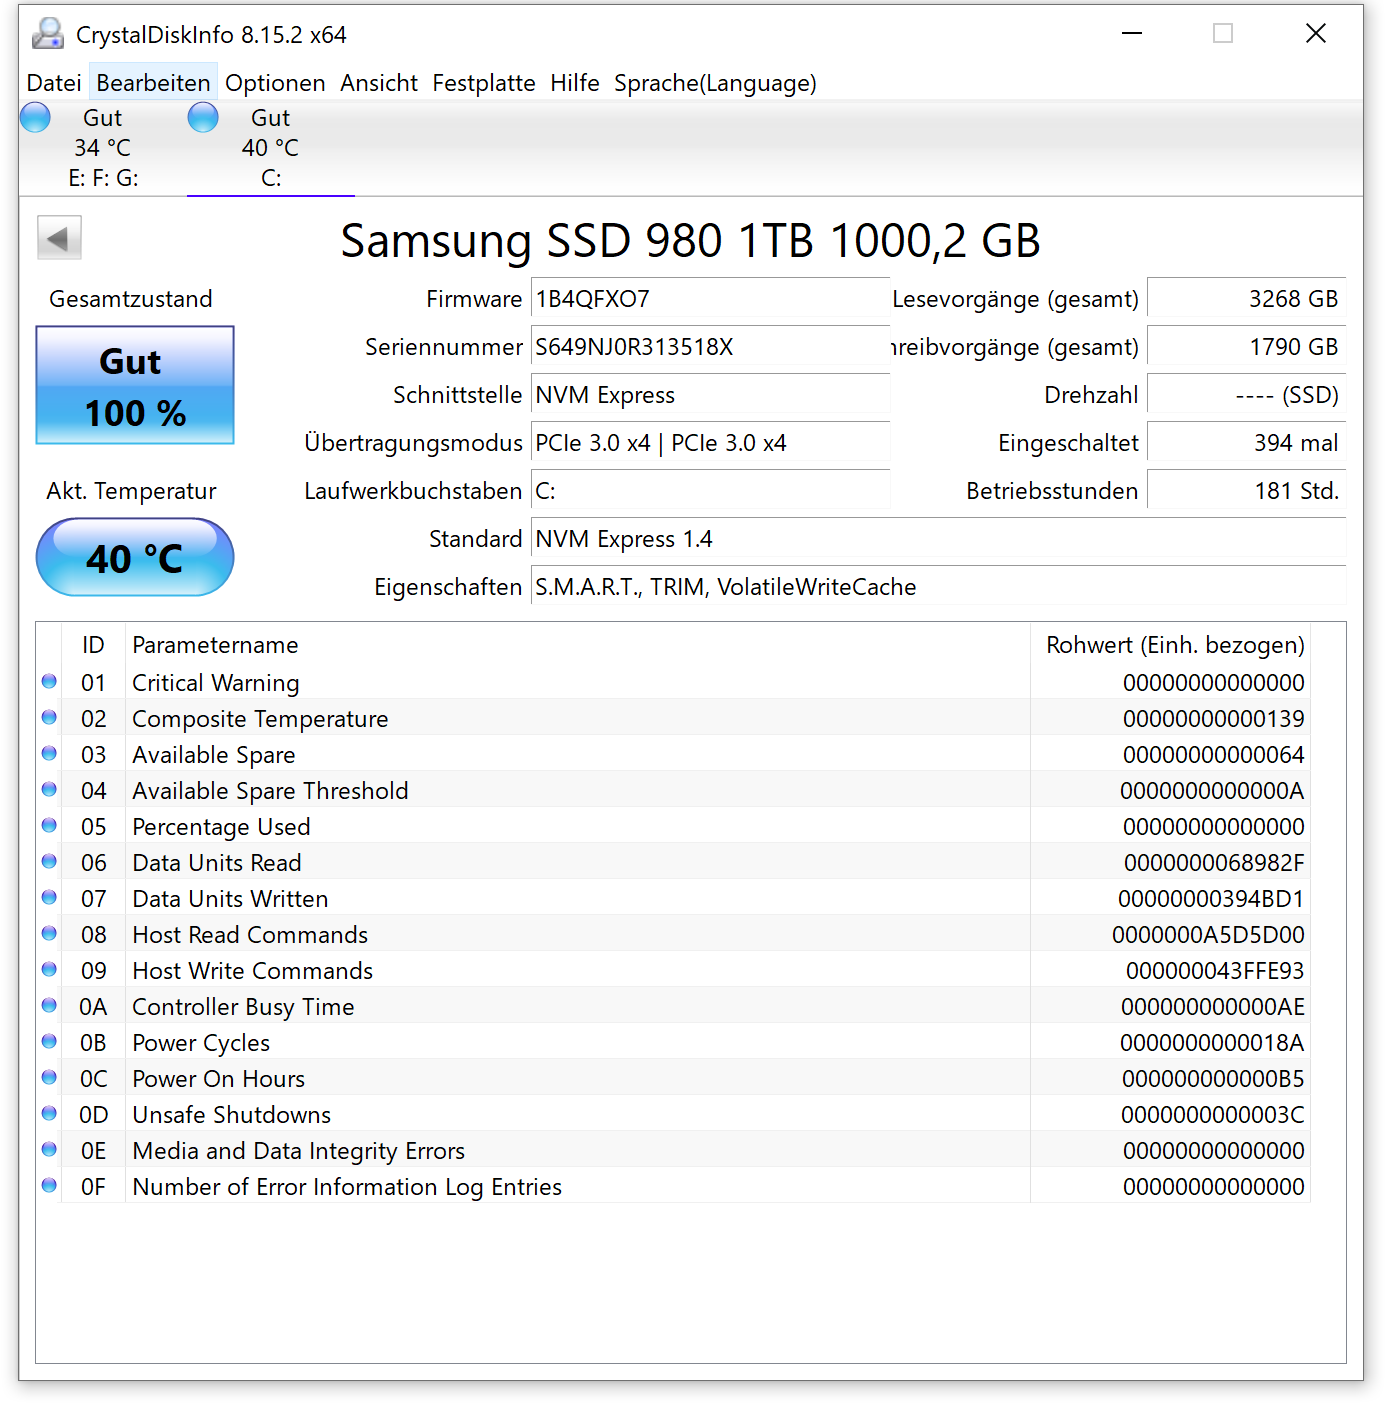
Task: Click the Eingeschaltet value 394 mal
Action: [1246, 443]
